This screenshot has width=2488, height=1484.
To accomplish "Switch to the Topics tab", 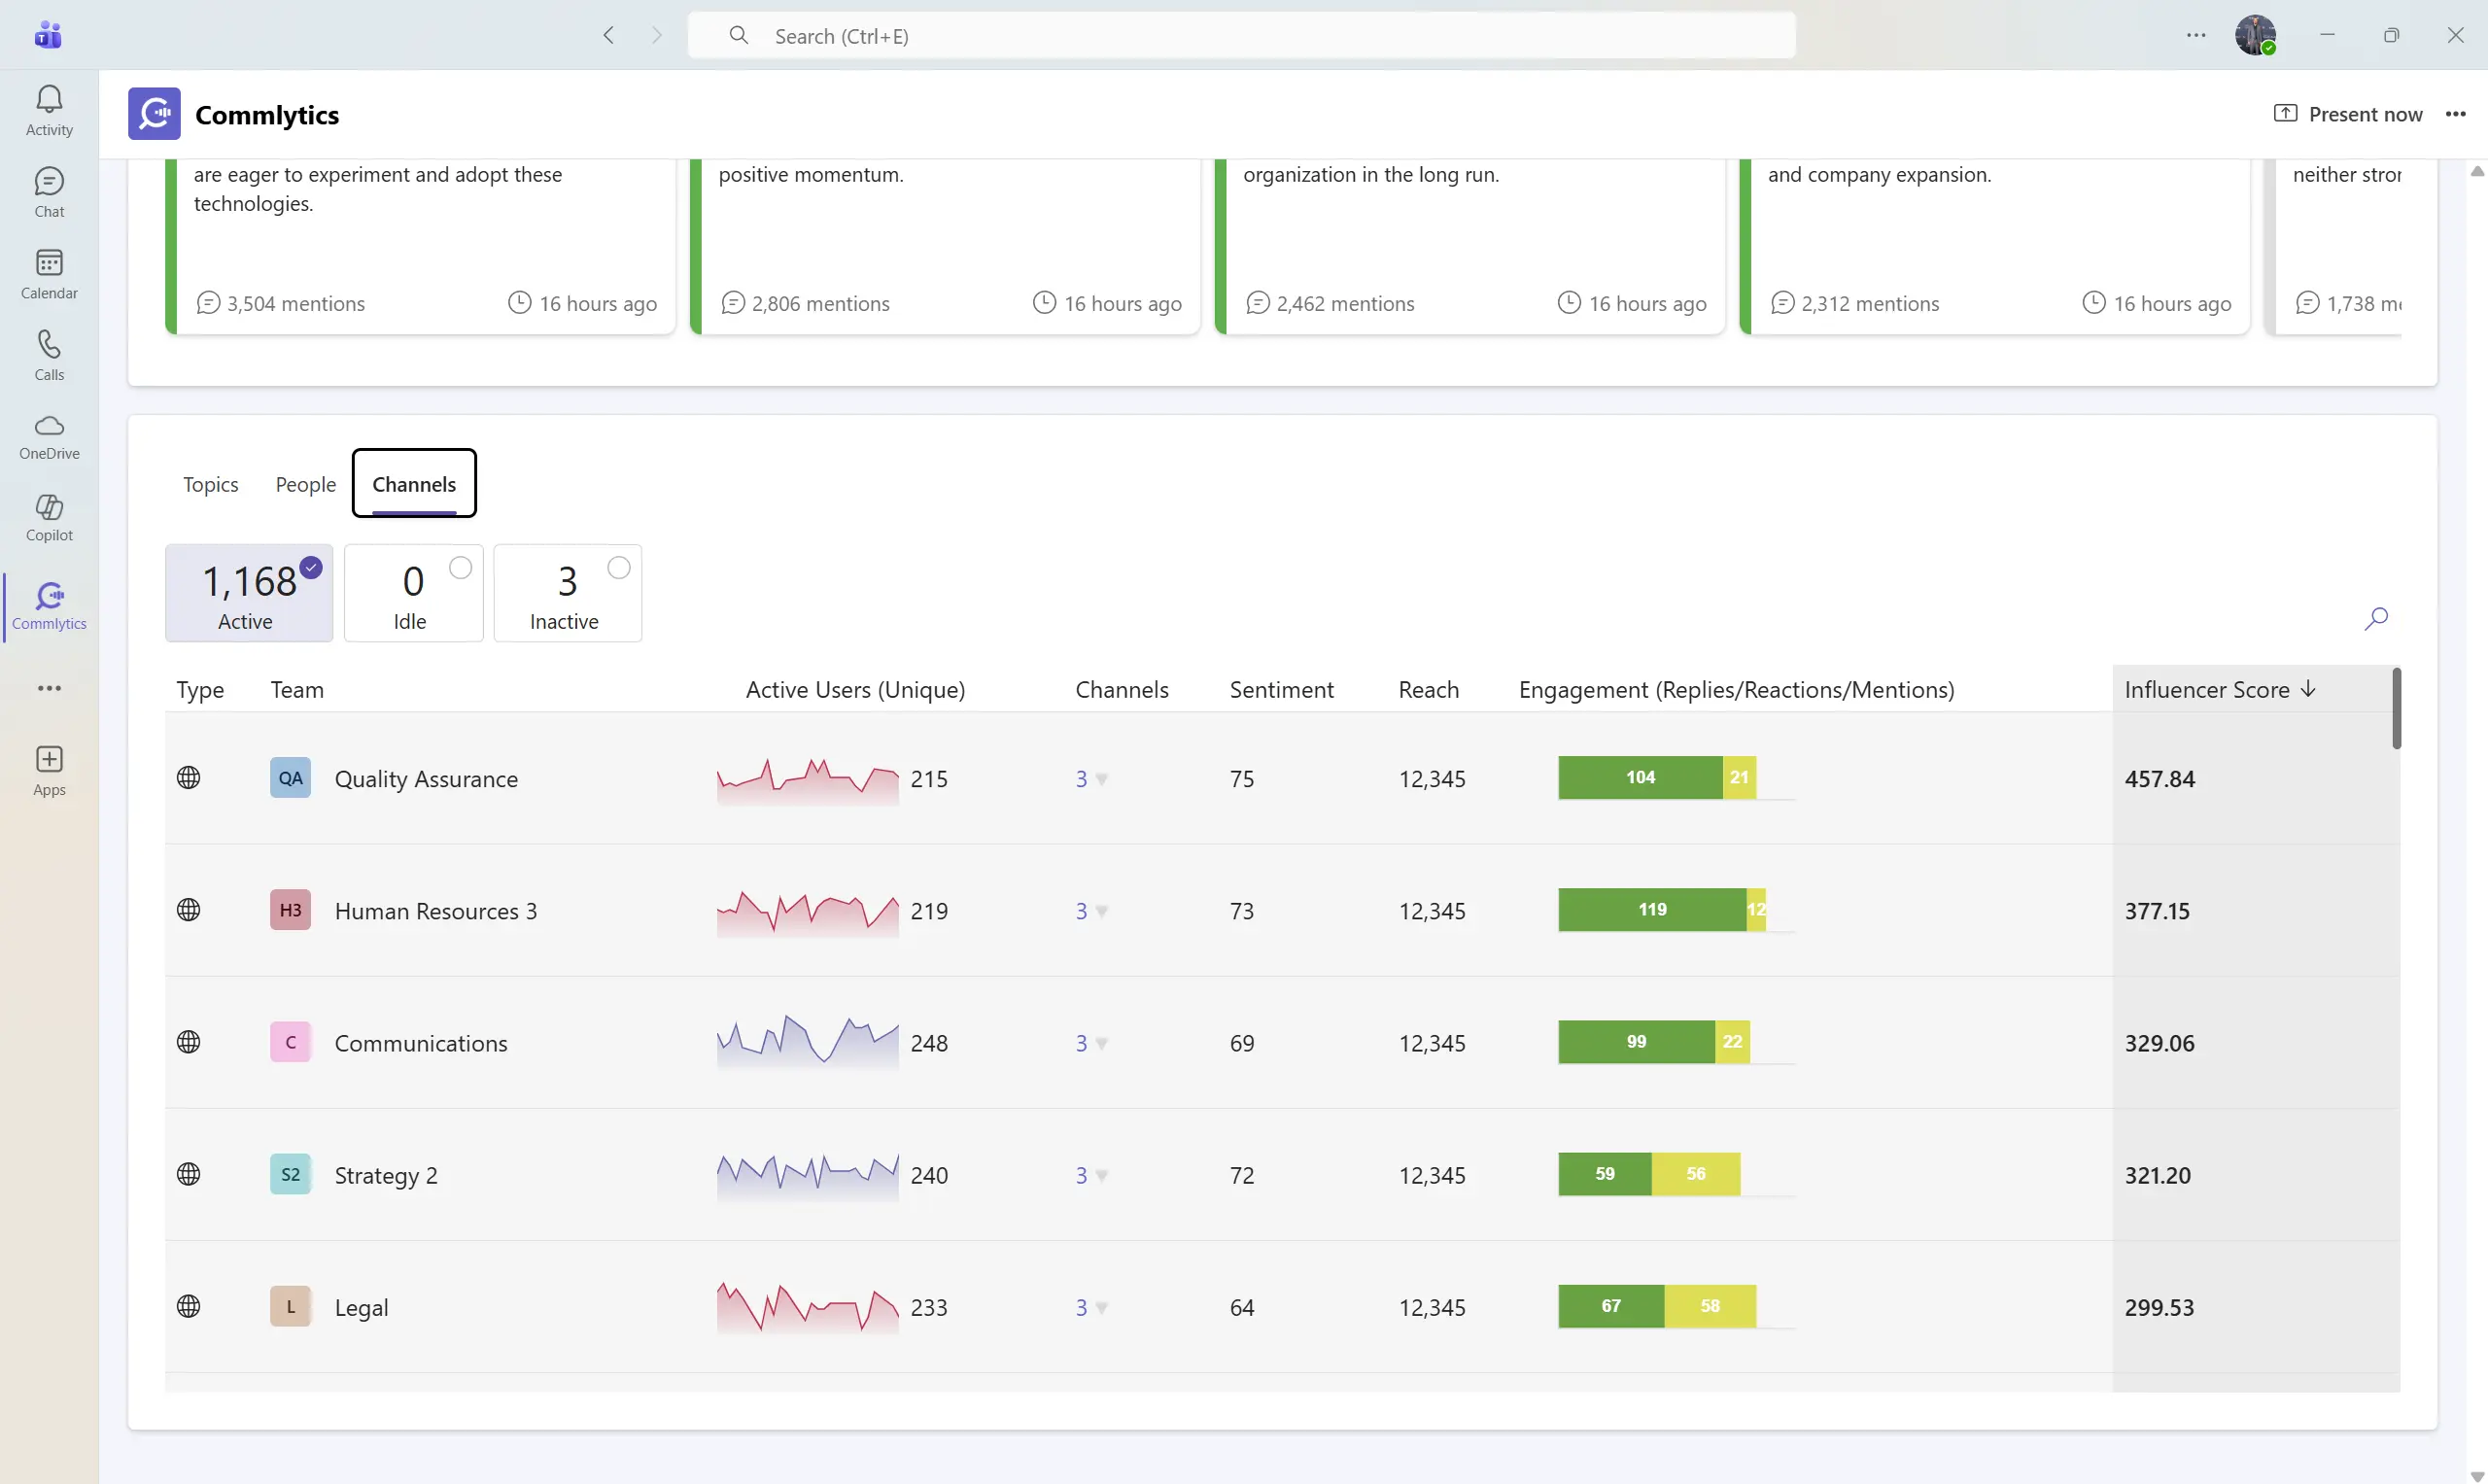I will 210,484.
